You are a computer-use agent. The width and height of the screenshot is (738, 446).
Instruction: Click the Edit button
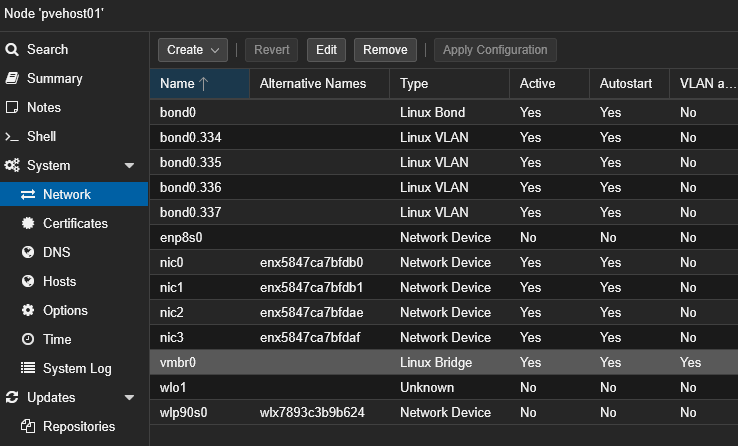pos(326,50)
